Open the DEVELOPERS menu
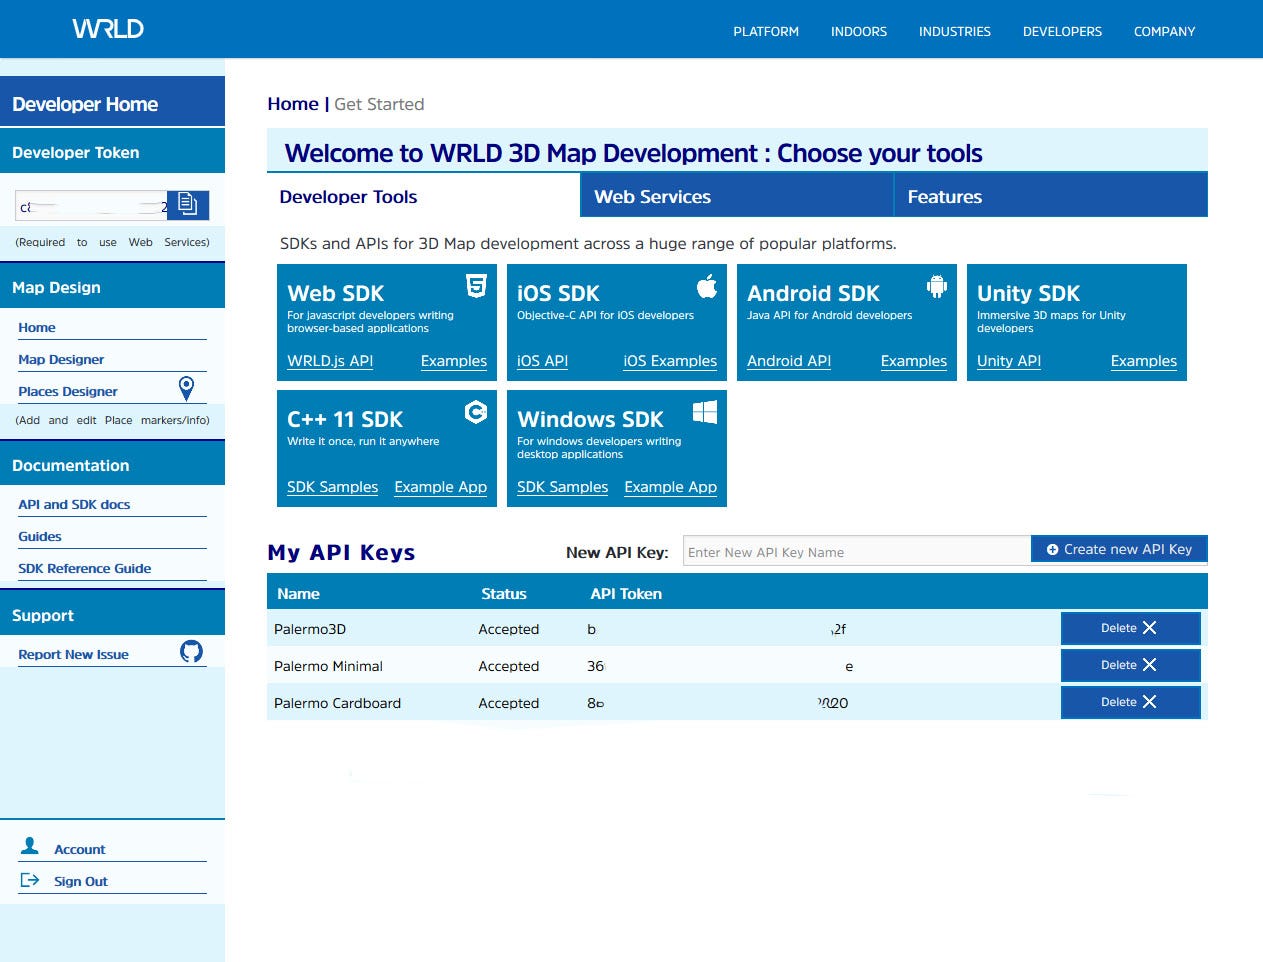Screen dimensions: 1263x962 click(1062, 31)
